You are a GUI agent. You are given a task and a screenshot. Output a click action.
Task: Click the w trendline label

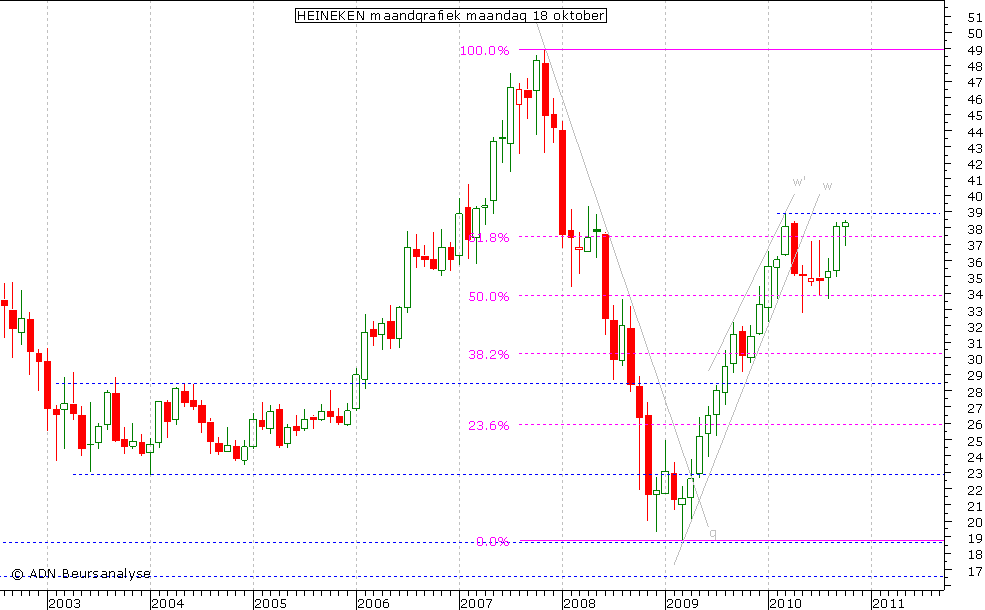tap(827, 186)
